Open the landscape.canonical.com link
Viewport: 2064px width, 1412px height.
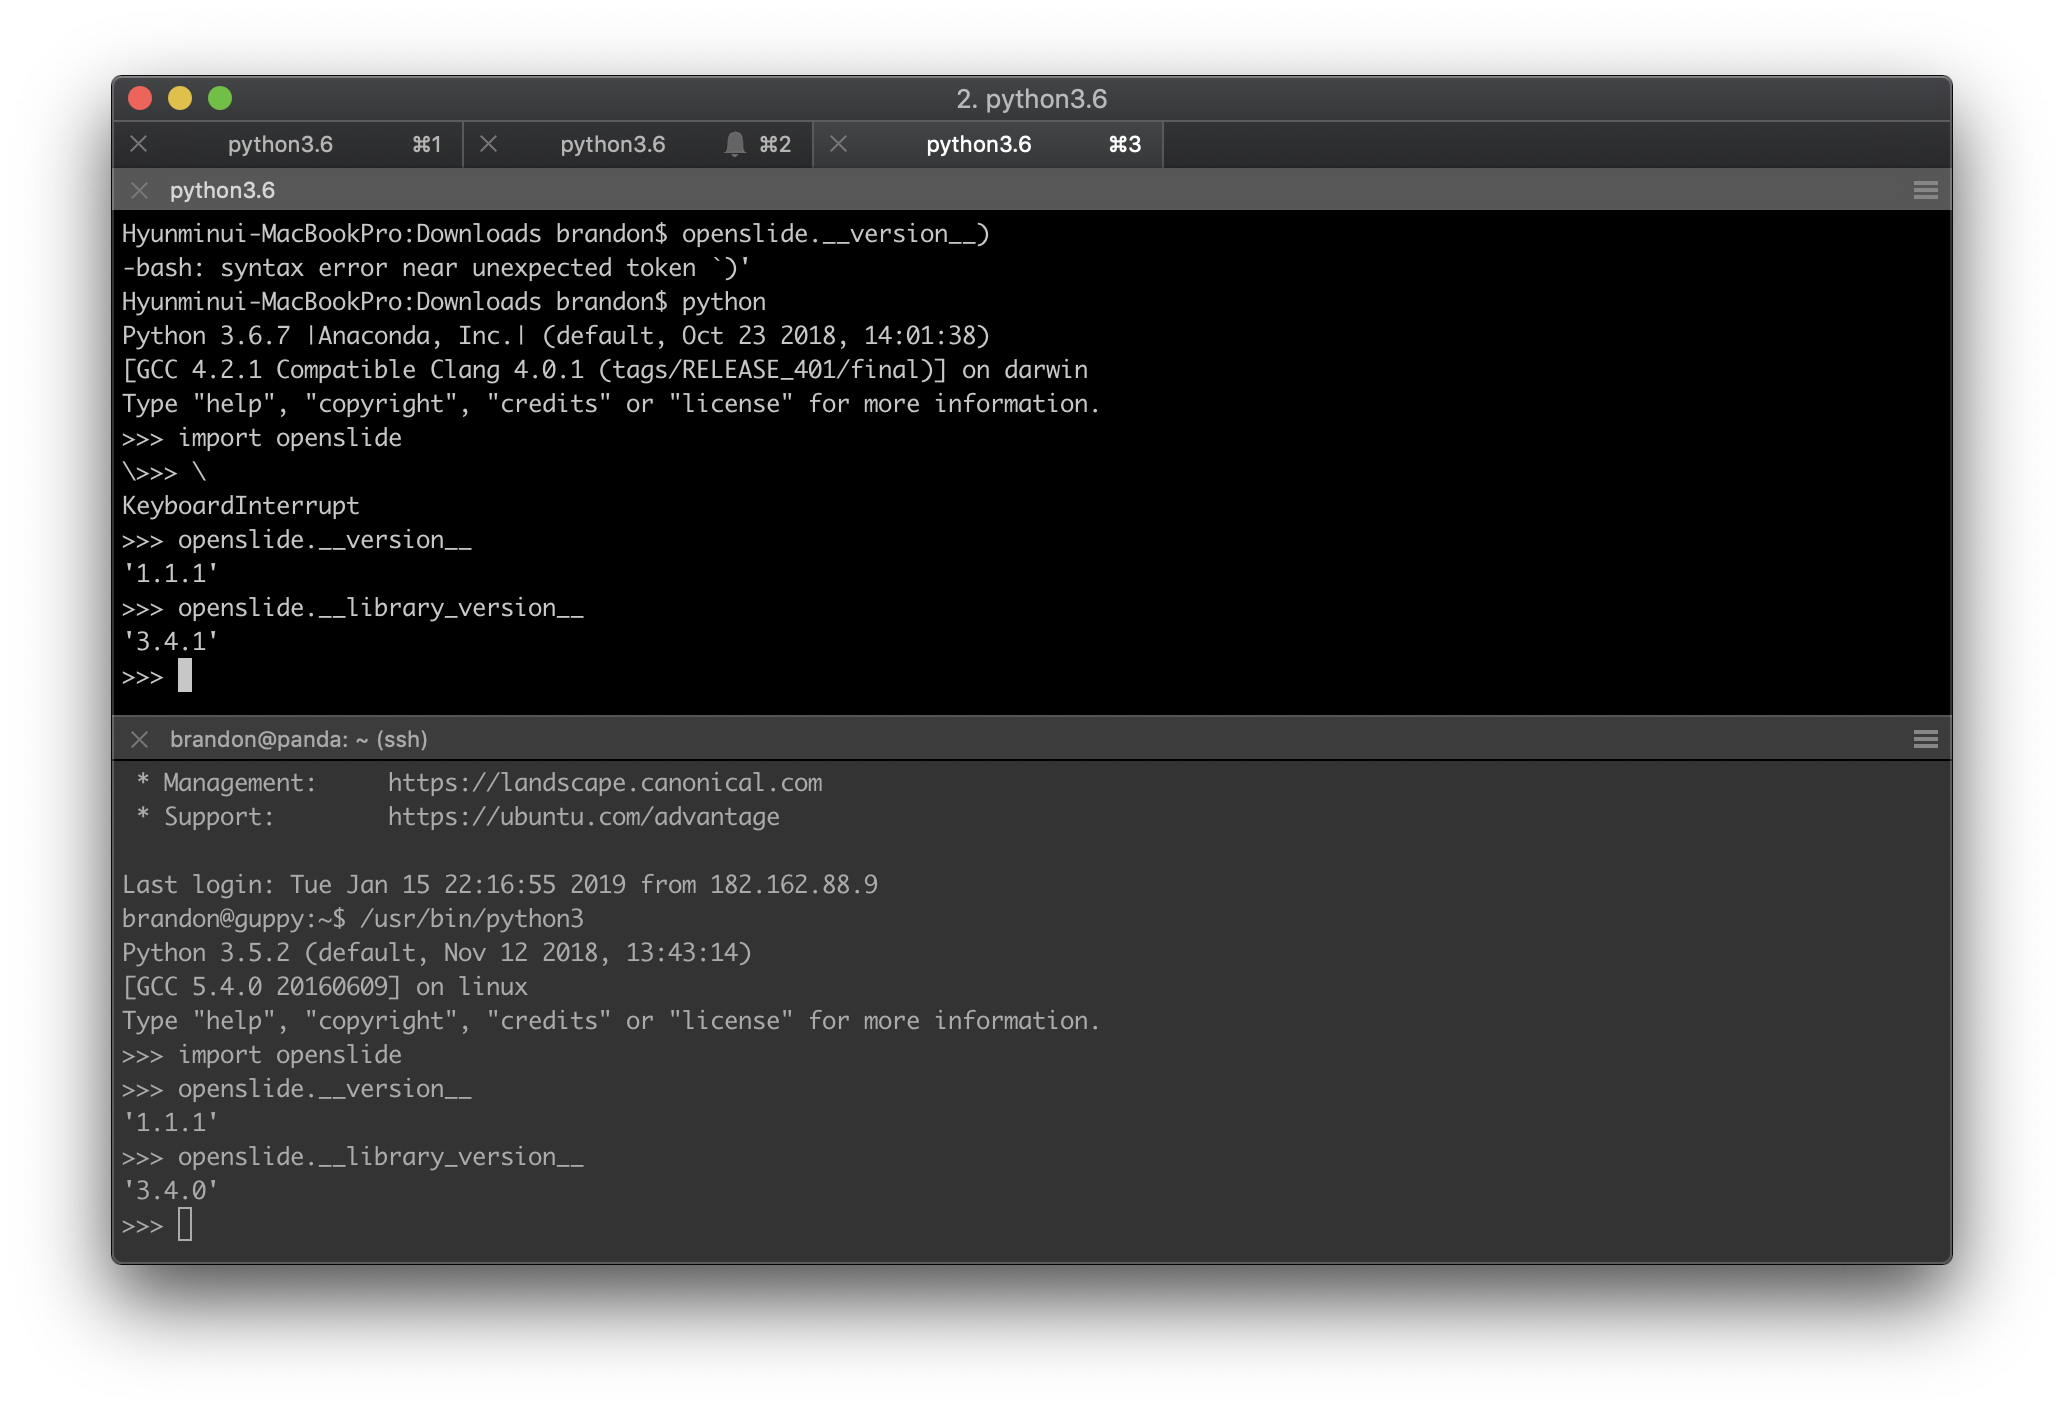[x=605, y=782]
